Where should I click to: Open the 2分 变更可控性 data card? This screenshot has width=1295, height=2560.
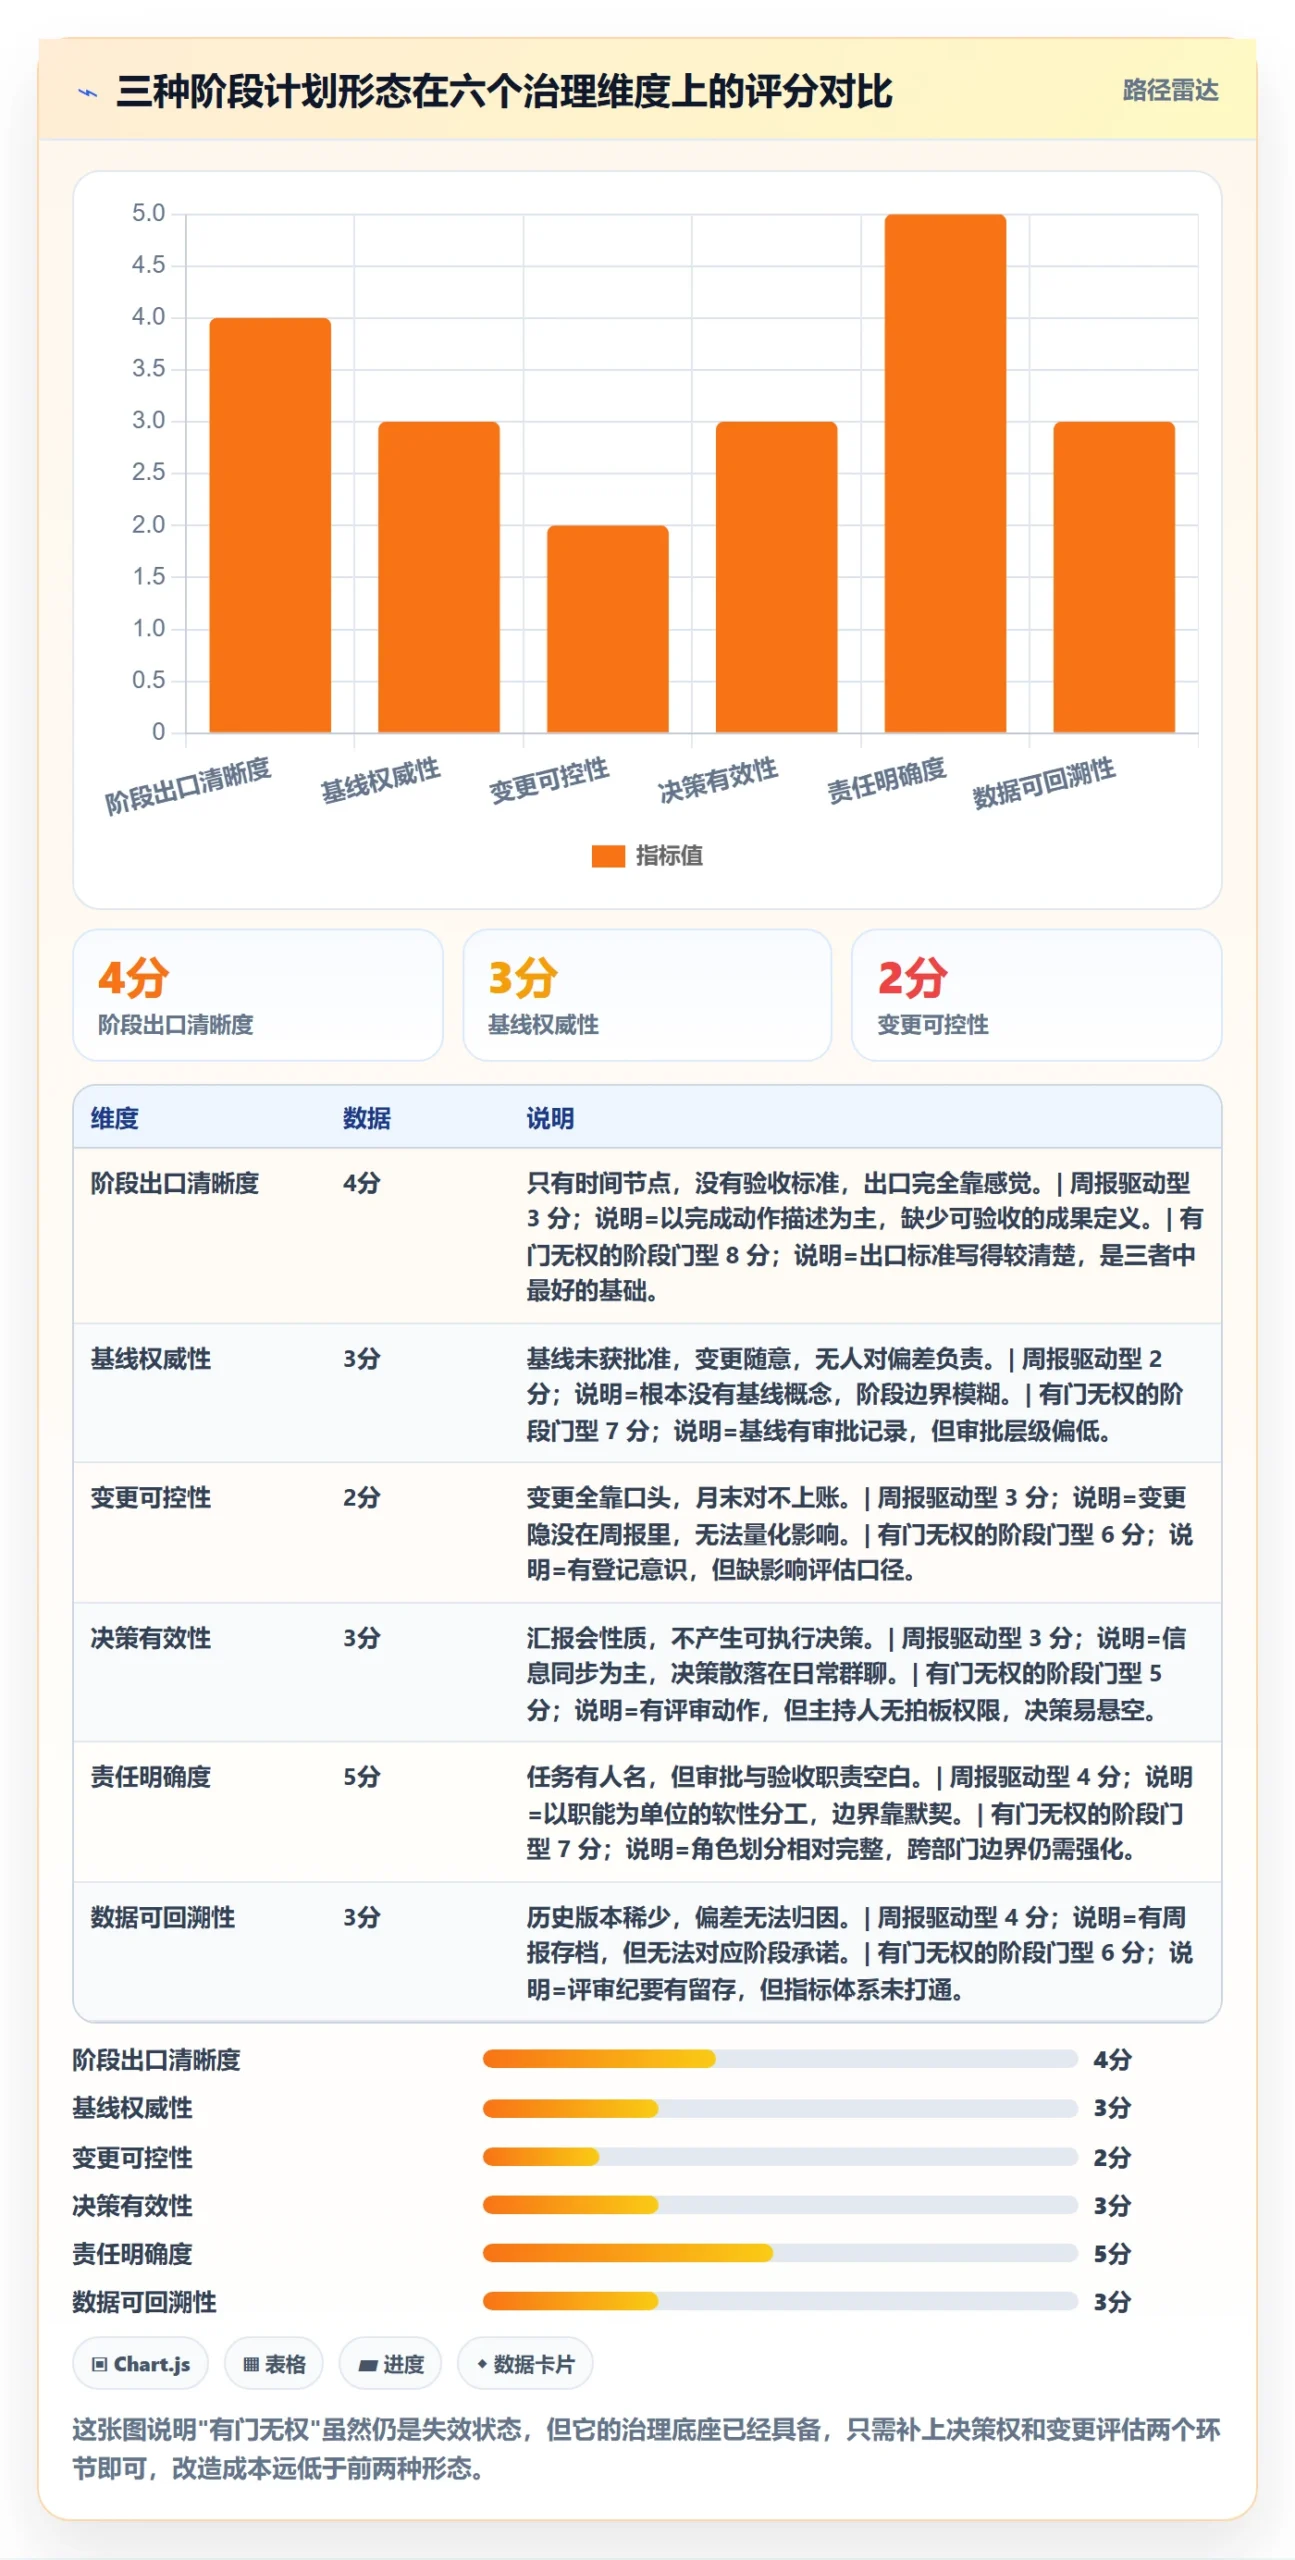click(1036, 994)
